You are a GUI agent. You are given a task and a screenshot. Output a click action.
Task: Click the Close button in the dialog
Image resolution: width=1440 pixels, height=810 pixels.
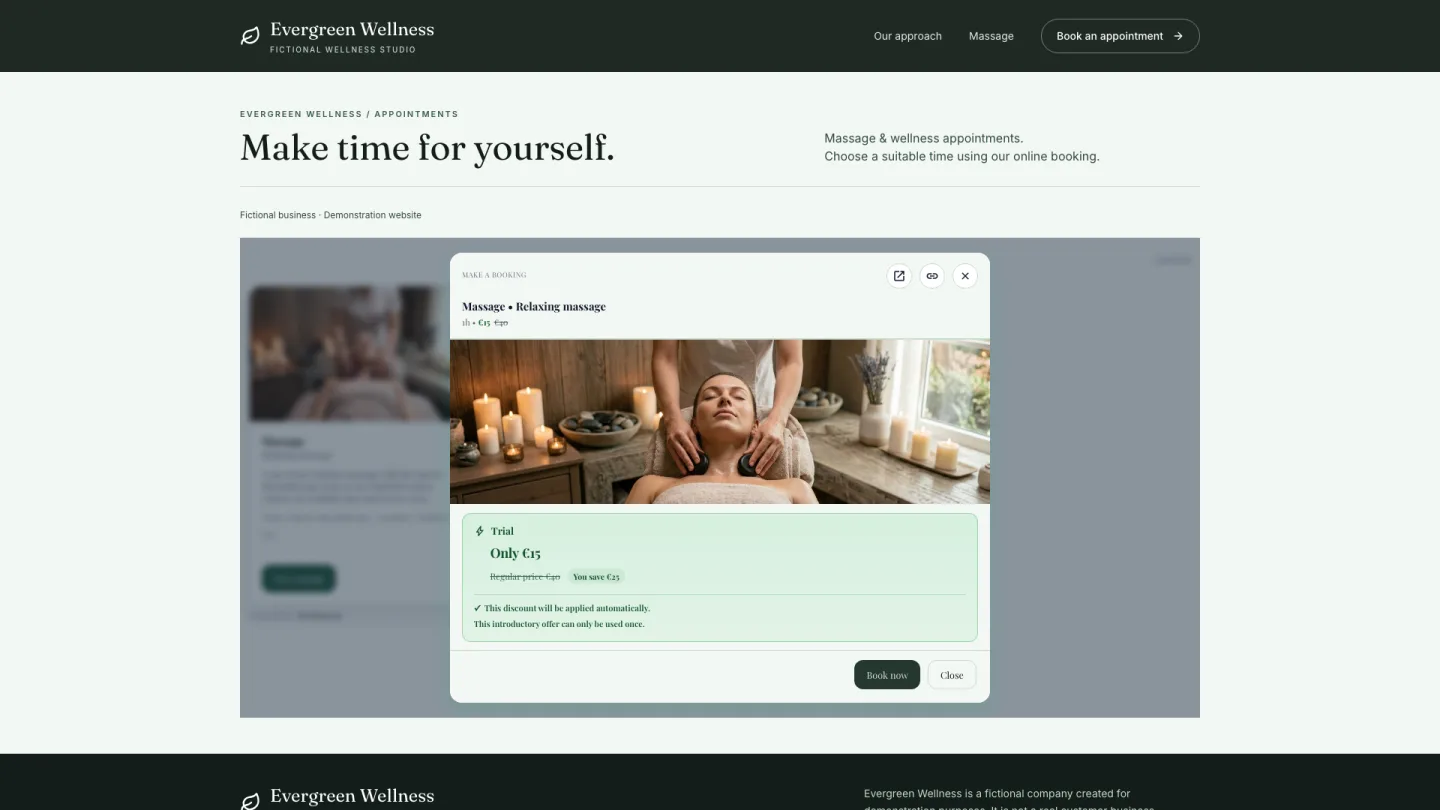pyautogui.click(x=952, y=675)
